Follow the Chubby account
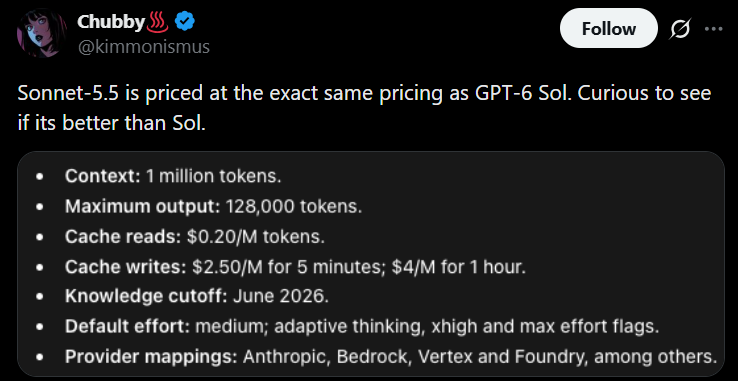The height and width of the screenshot is (381, 738). pos(609,28)
